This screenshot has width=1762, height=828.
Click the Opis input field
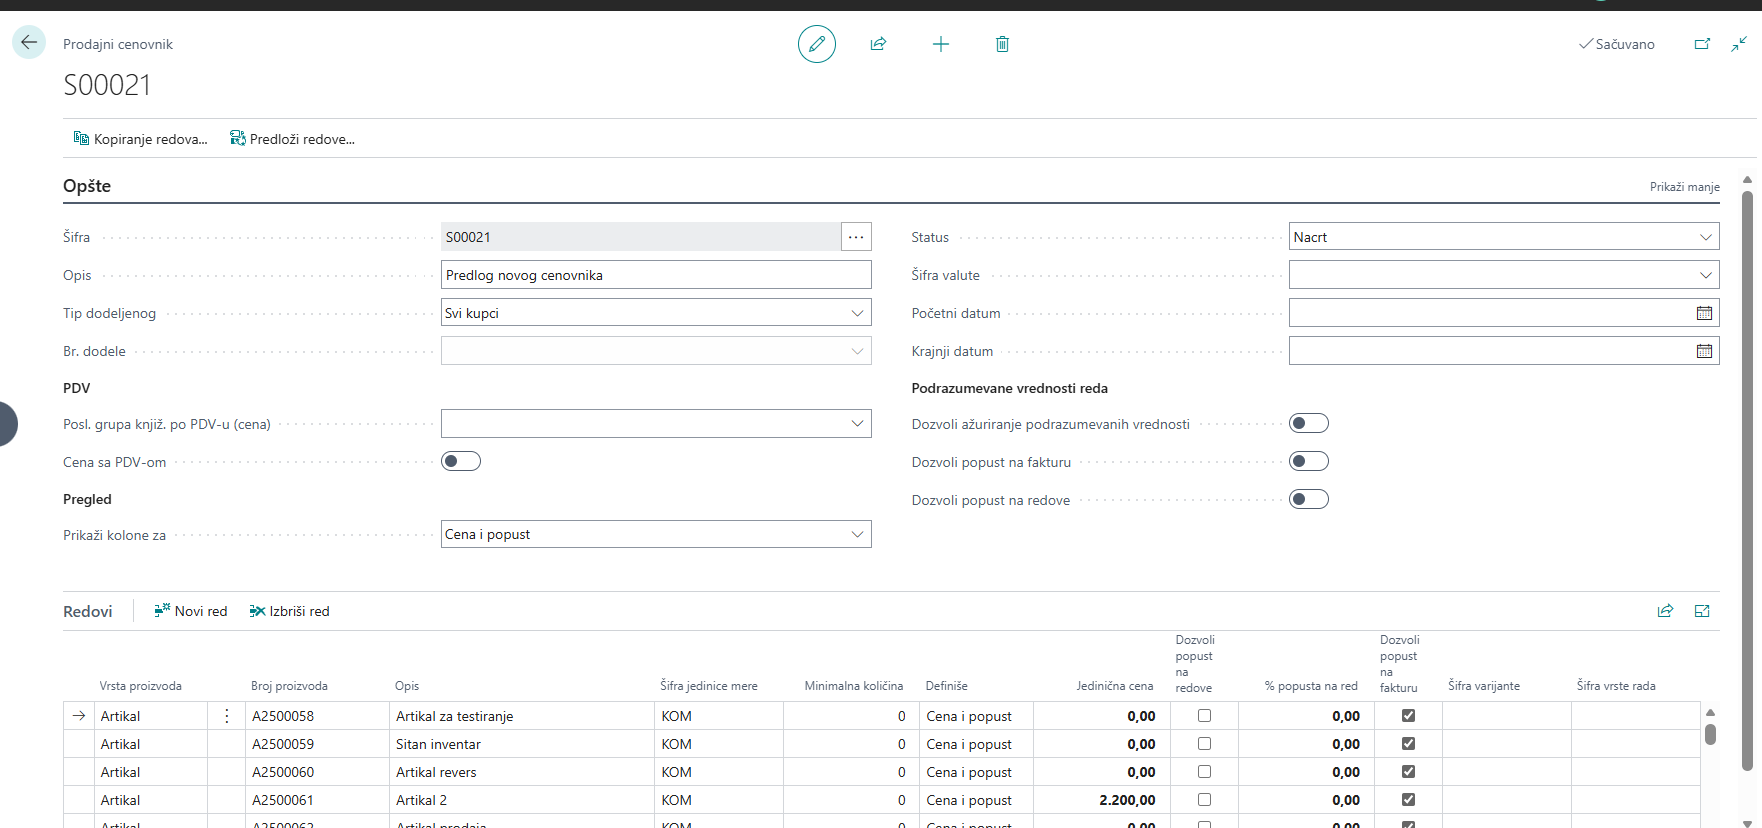[x=656, y=275]
